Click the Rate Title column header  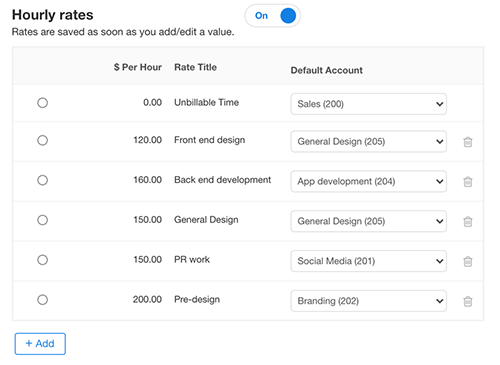[x=195, y=67]
